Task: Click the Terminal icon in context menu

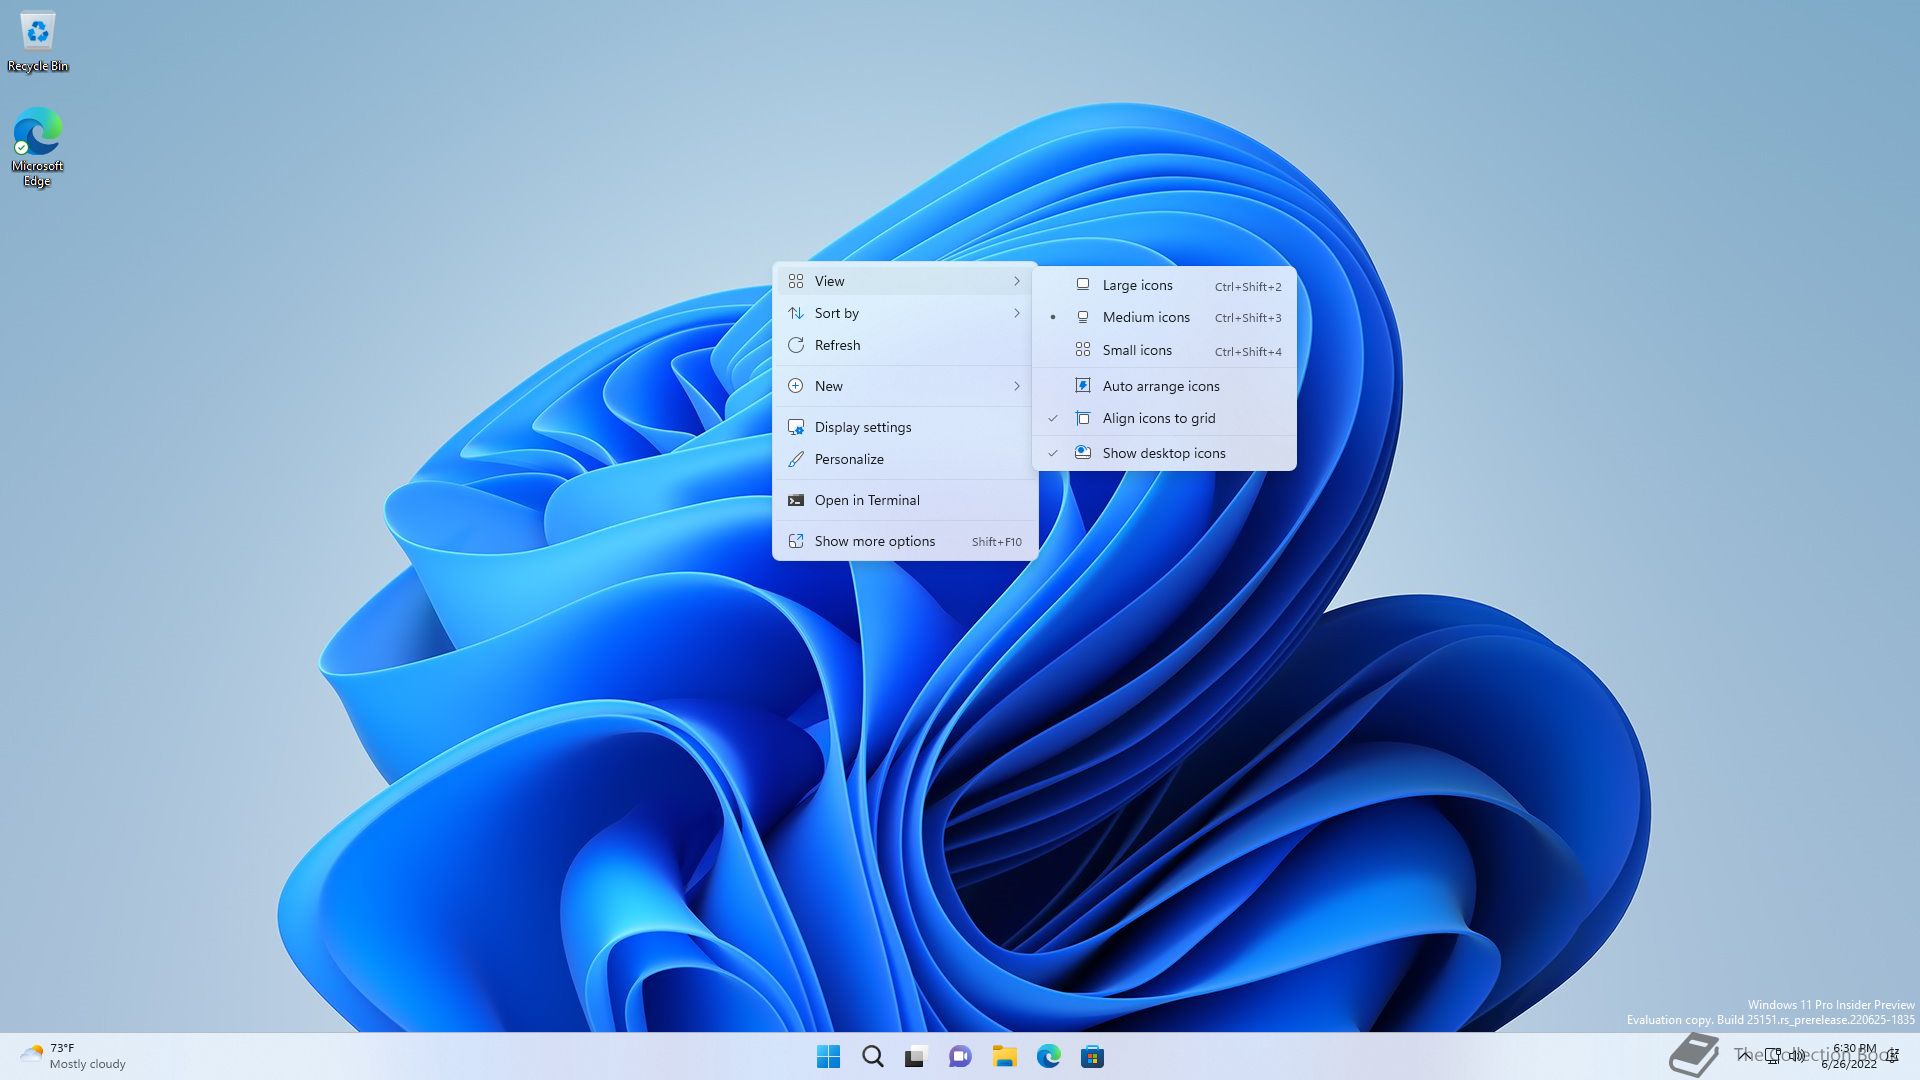Action: tap(796, 500)
